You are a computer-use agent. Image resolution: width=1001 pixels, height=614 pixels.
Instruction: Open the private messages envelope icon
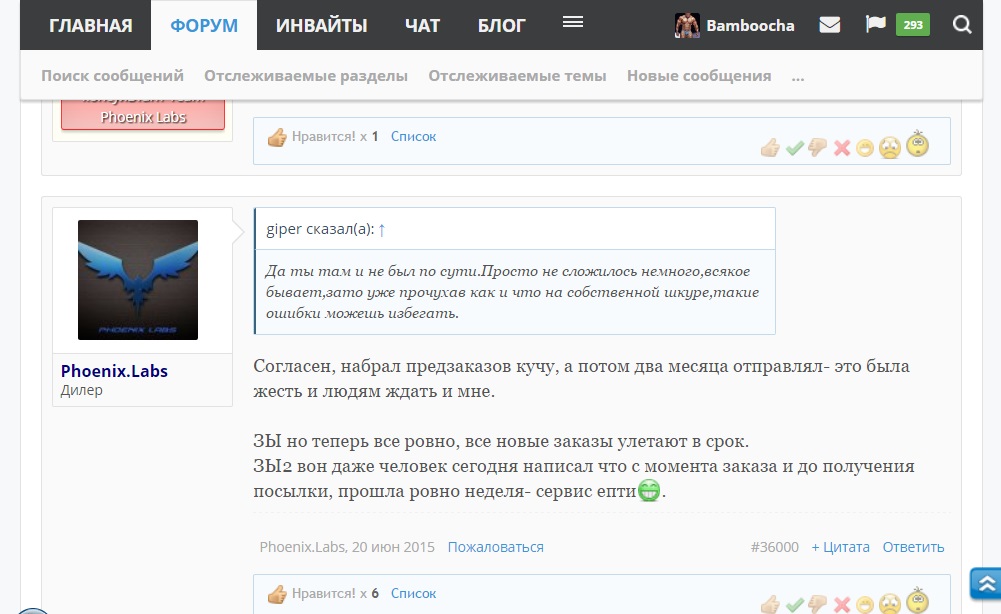(x=829, y=25)
